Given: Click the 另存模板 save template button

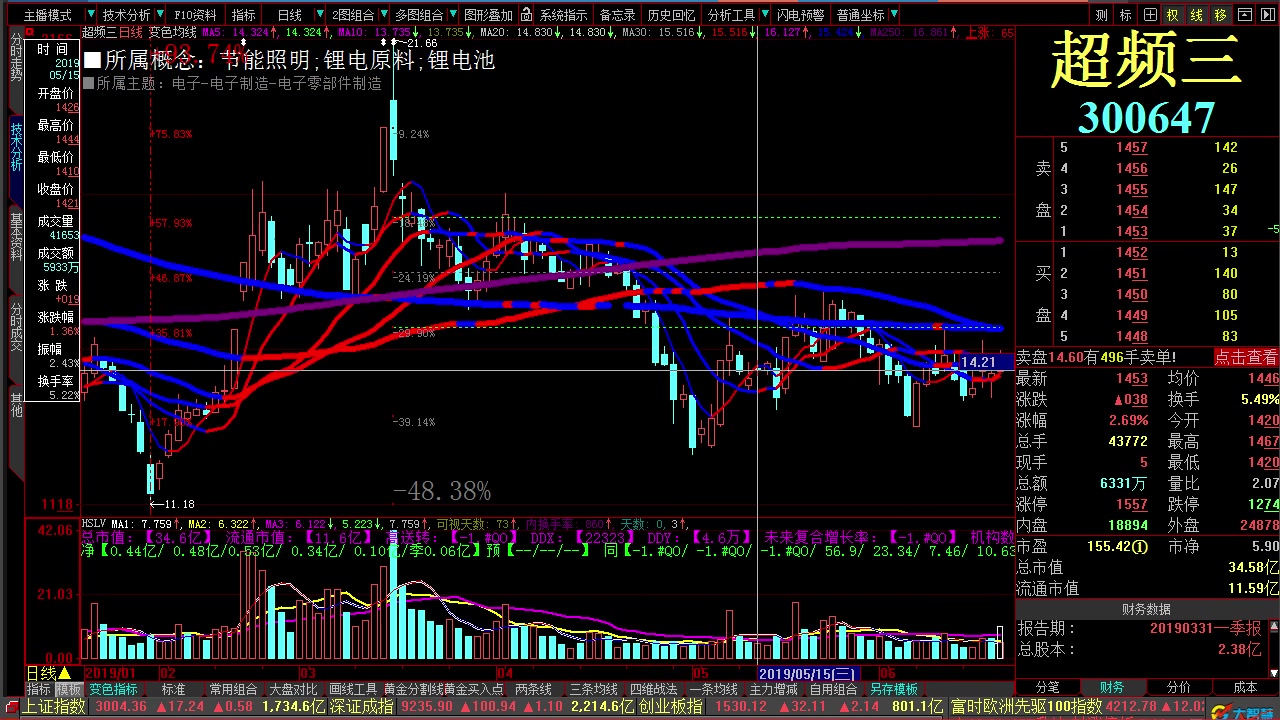Looking at the screenshot, I should click(893, 689).
